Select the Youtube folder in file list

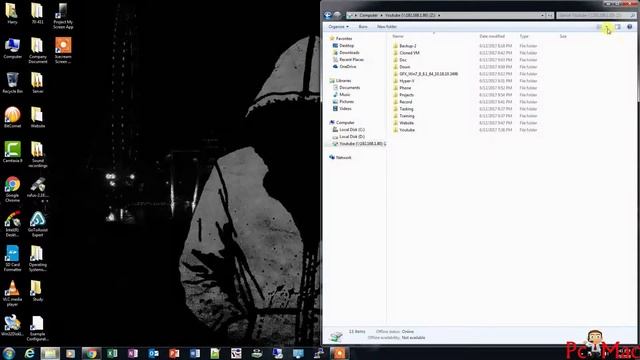[465, 130]
